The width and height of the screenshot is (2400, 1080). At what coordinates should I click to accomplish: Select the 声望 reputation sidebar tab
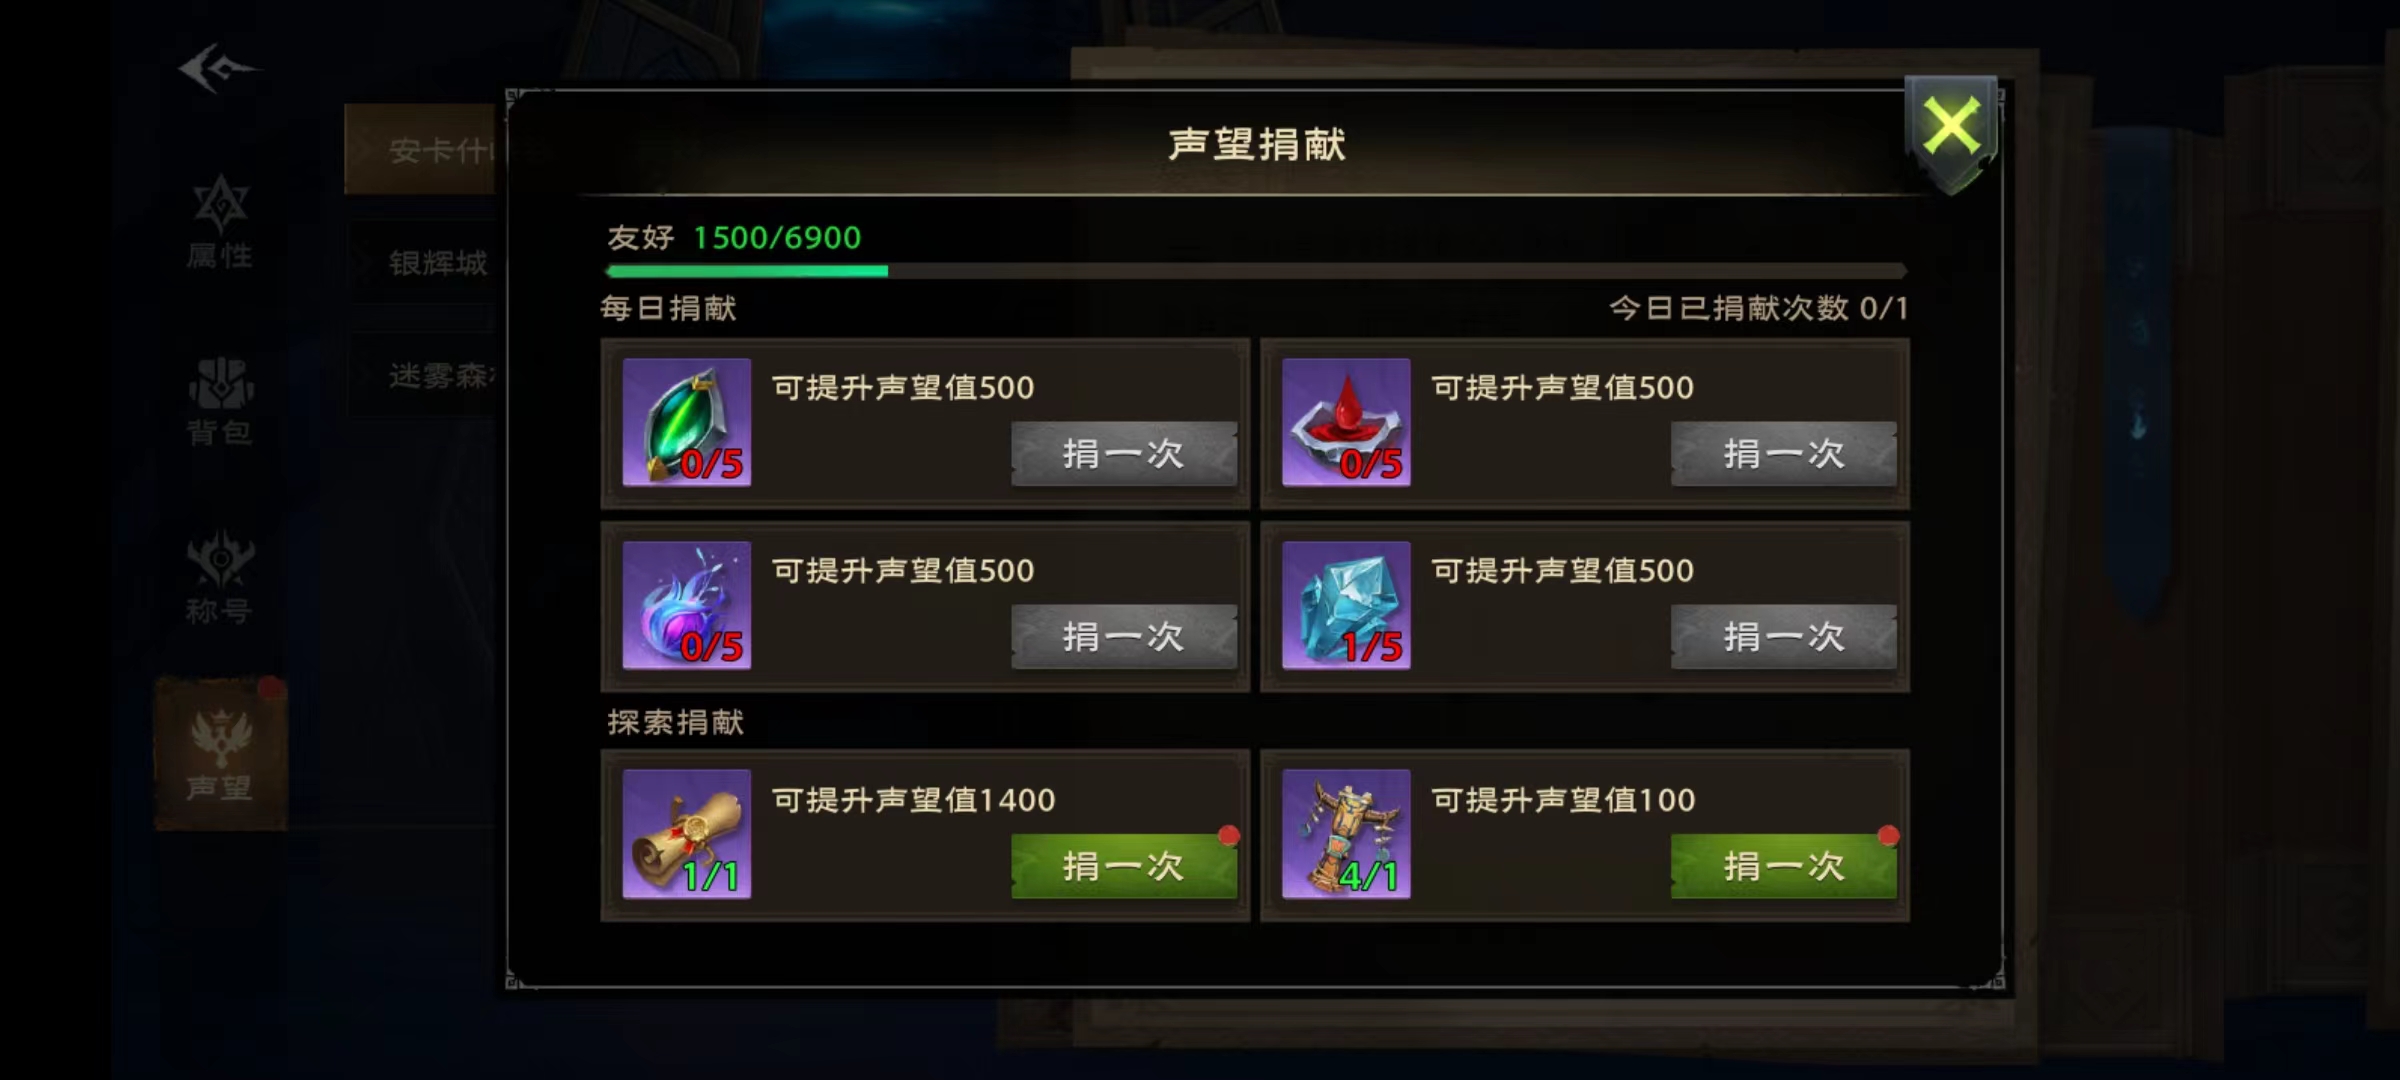pos(221,754)
